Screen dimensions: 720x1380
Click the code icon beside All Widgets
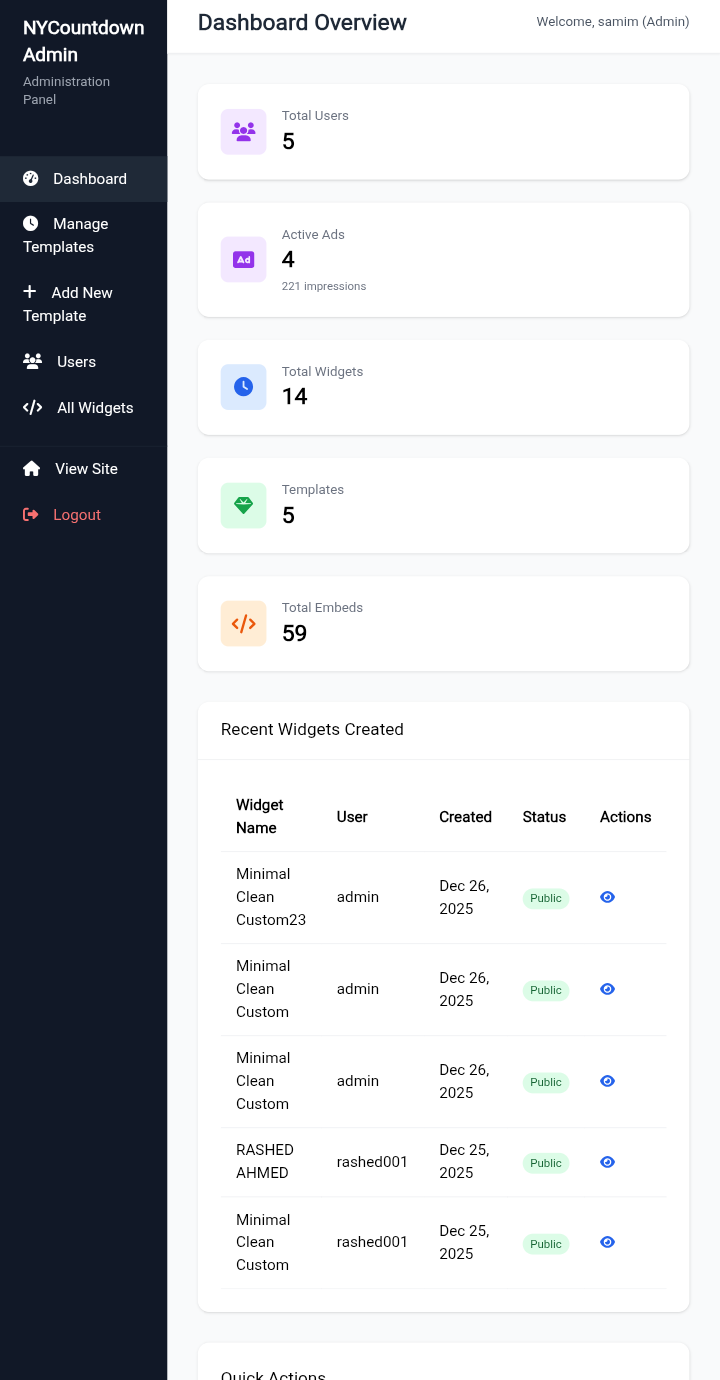(x=33, y=408)
